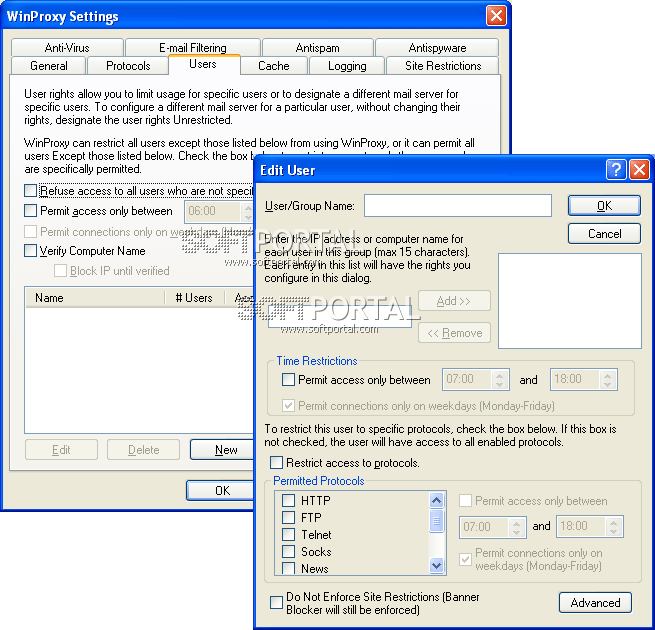Close the WinProxy Settings window
Screen dimensions: 655x630
click(496, 16)
